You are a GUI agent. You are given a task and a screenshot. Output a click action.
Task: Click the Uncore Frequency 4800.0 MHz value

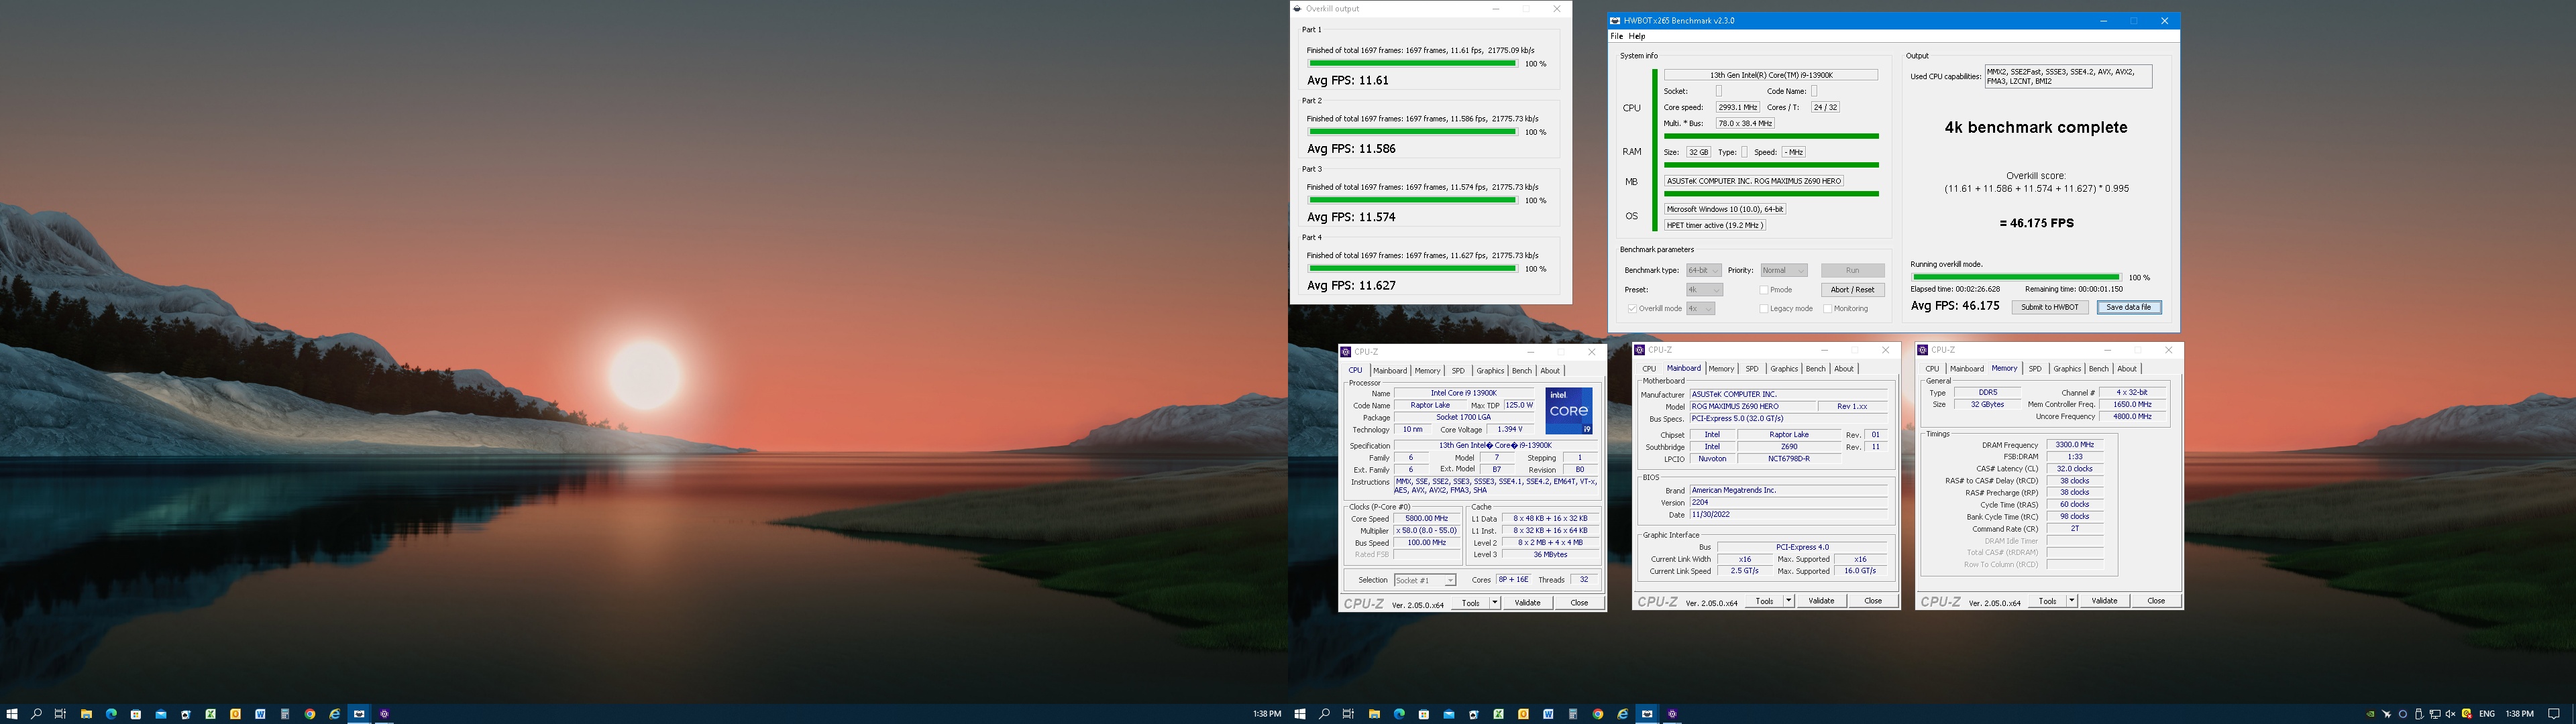pos(2132,417)
